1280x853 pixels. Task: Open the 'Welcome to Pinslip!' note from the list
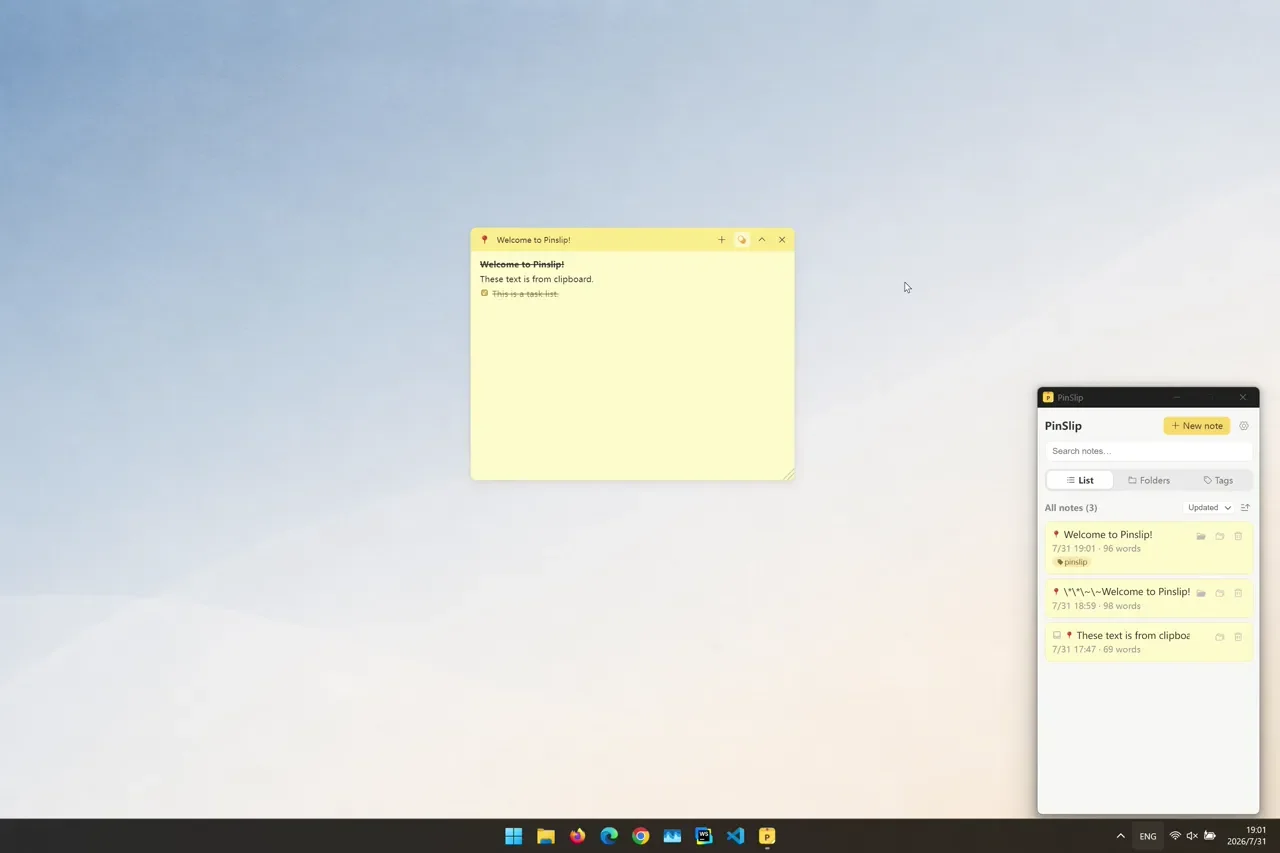(1148, 548)
